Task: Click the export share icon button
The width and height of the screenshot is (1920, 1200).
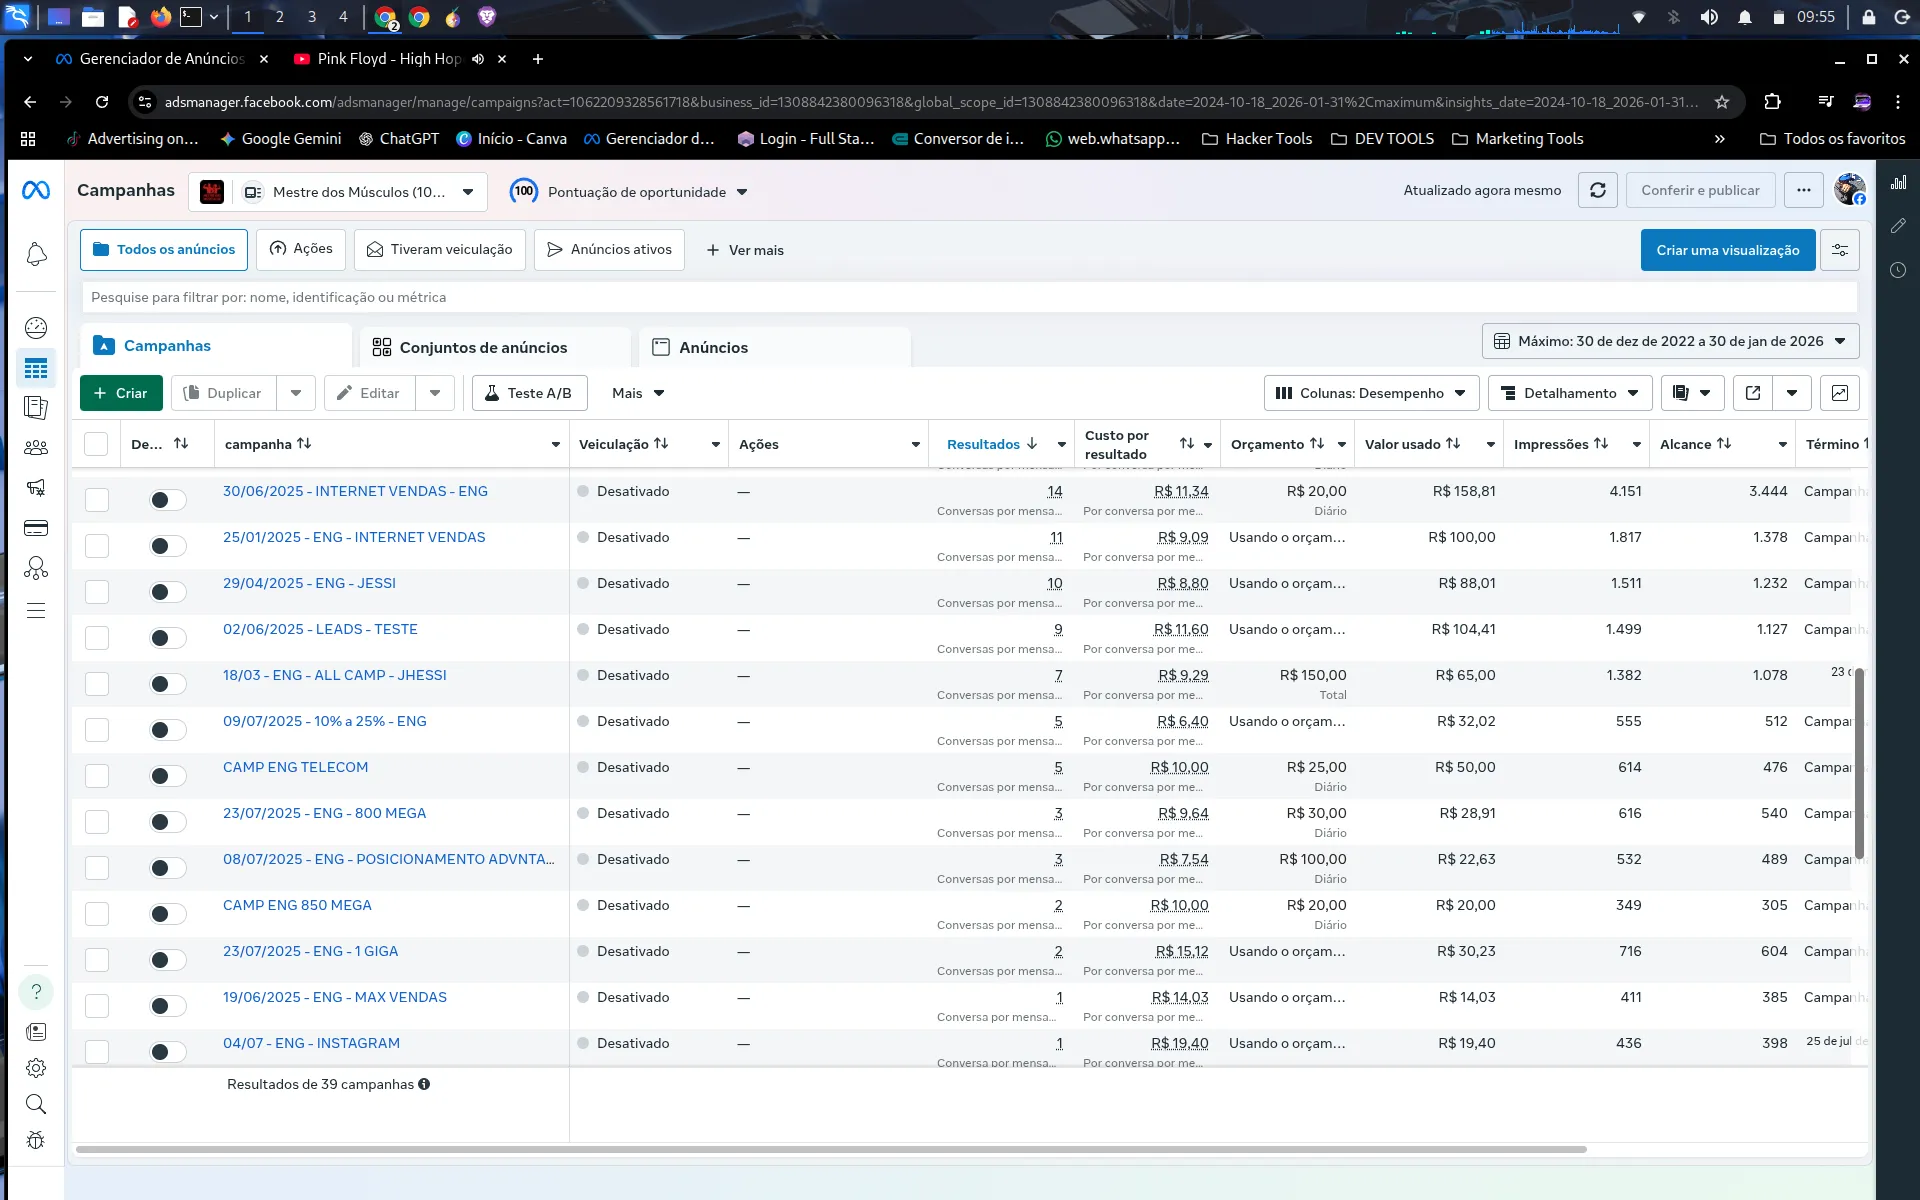Action: coord(1752,393)
